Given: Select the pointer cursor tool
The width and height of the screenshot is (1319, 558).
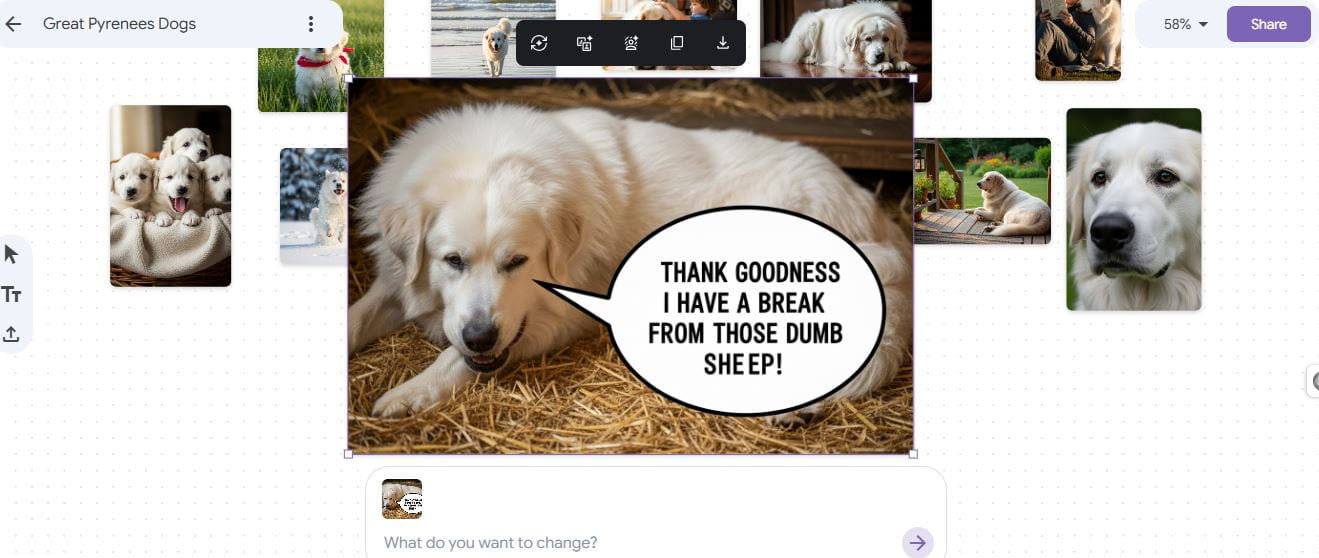Looking at the screenshot, I should 12,254.
